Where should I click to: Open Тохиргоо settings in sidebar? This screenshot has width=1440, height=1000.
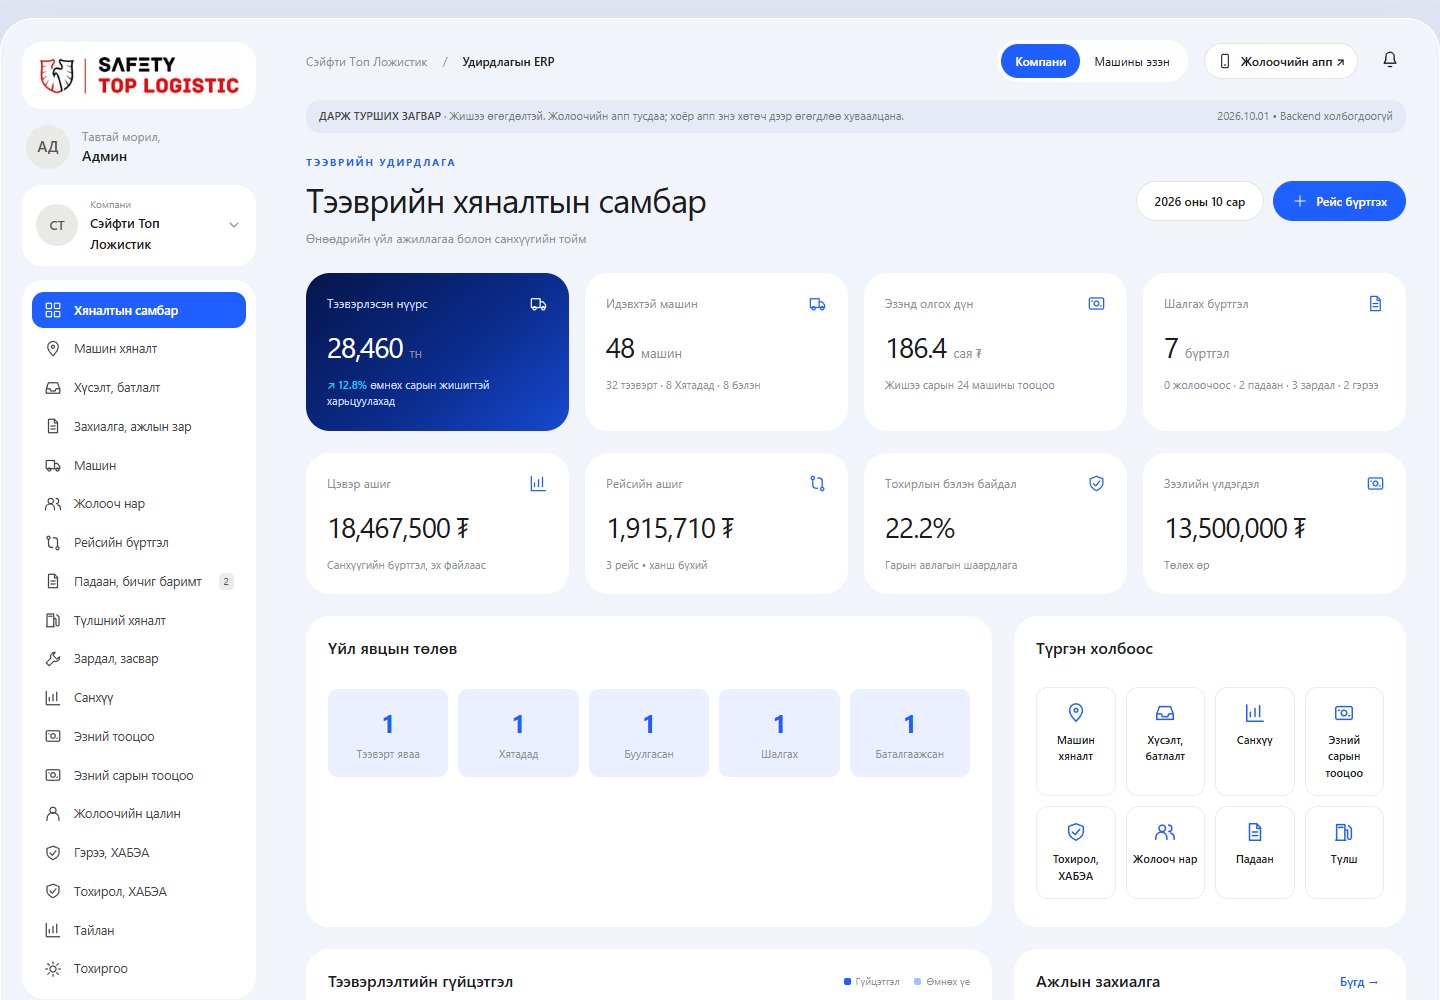(x=139, y=969)
